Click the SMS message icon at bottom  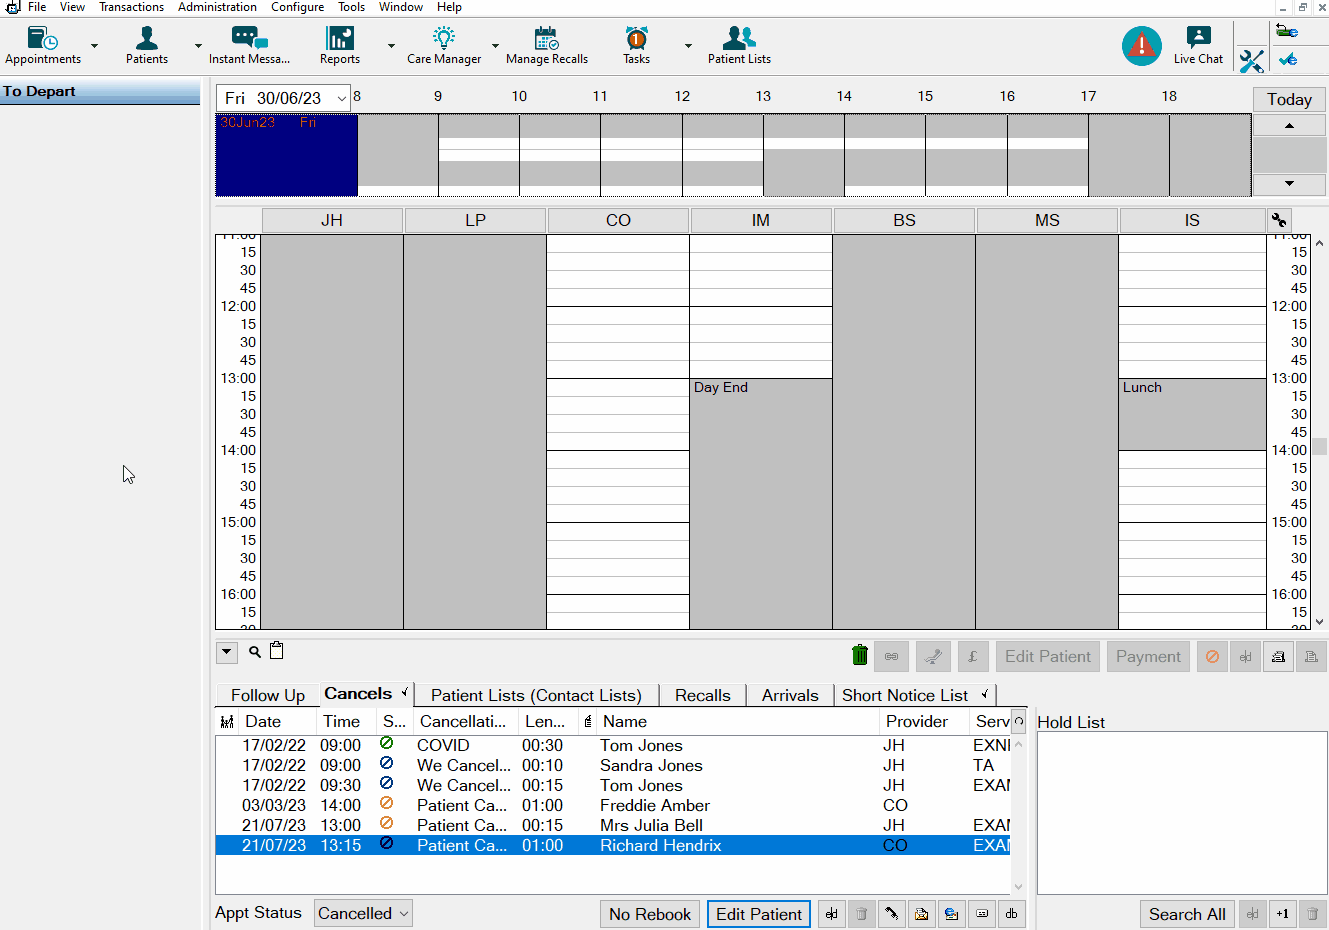pos(981,914)
